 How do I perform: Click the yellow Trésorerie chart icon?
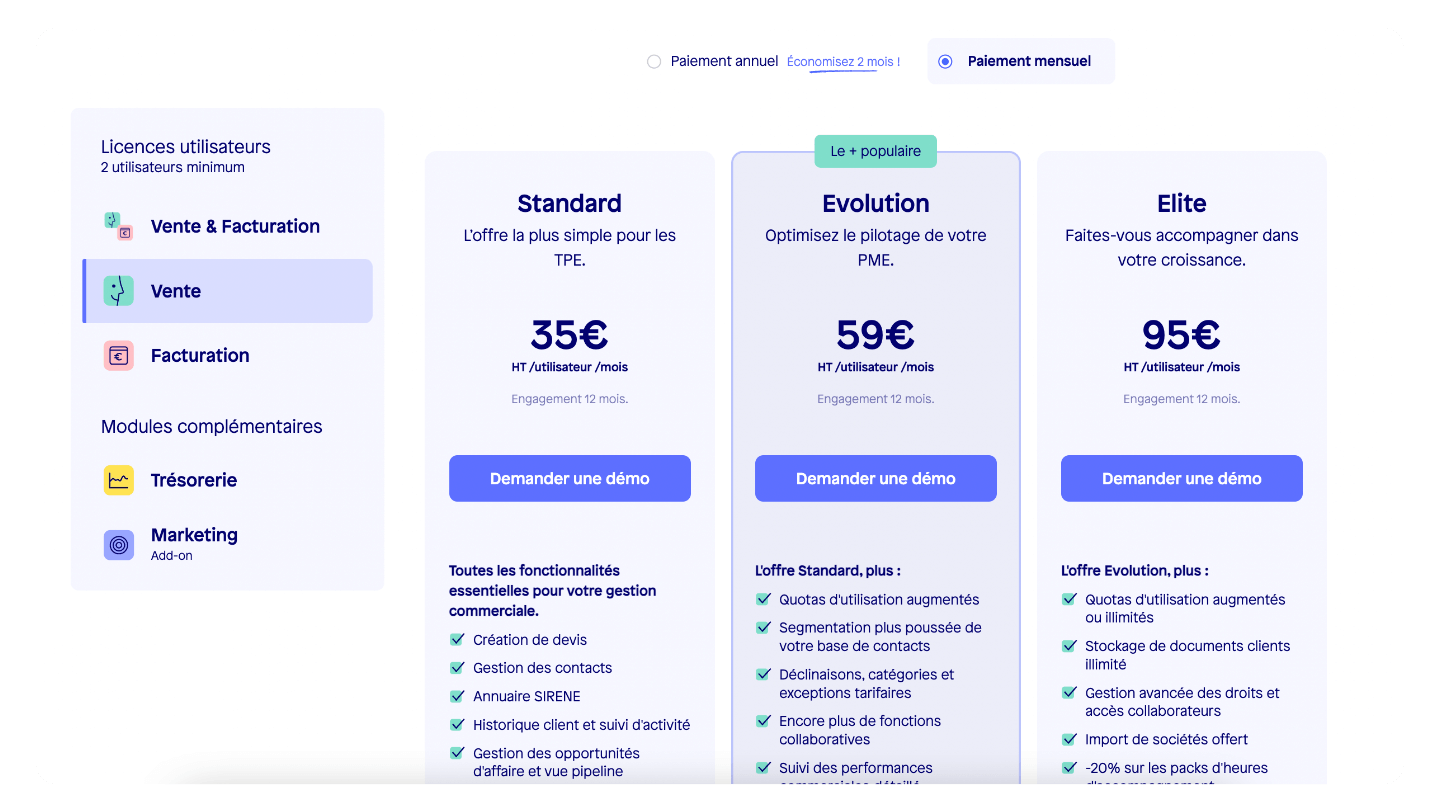point(119,480)
